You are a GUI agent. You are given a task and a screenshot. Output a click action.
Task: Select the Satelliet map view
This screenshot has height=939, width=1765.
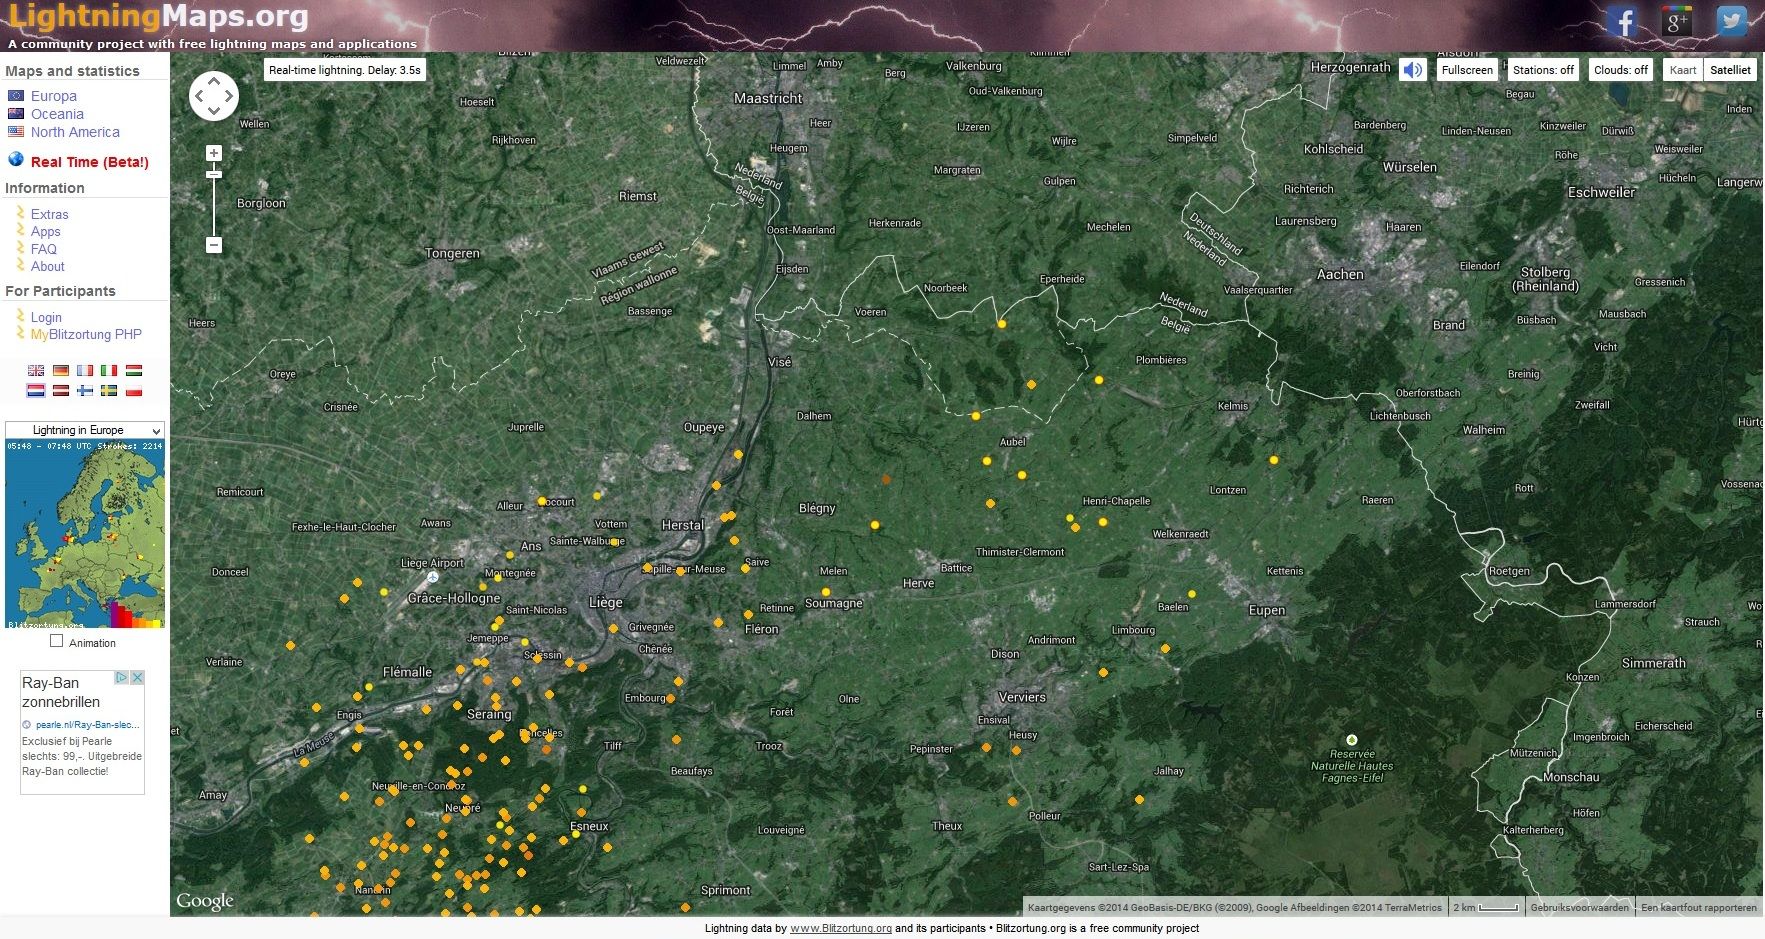click(x=1730, y=70)
